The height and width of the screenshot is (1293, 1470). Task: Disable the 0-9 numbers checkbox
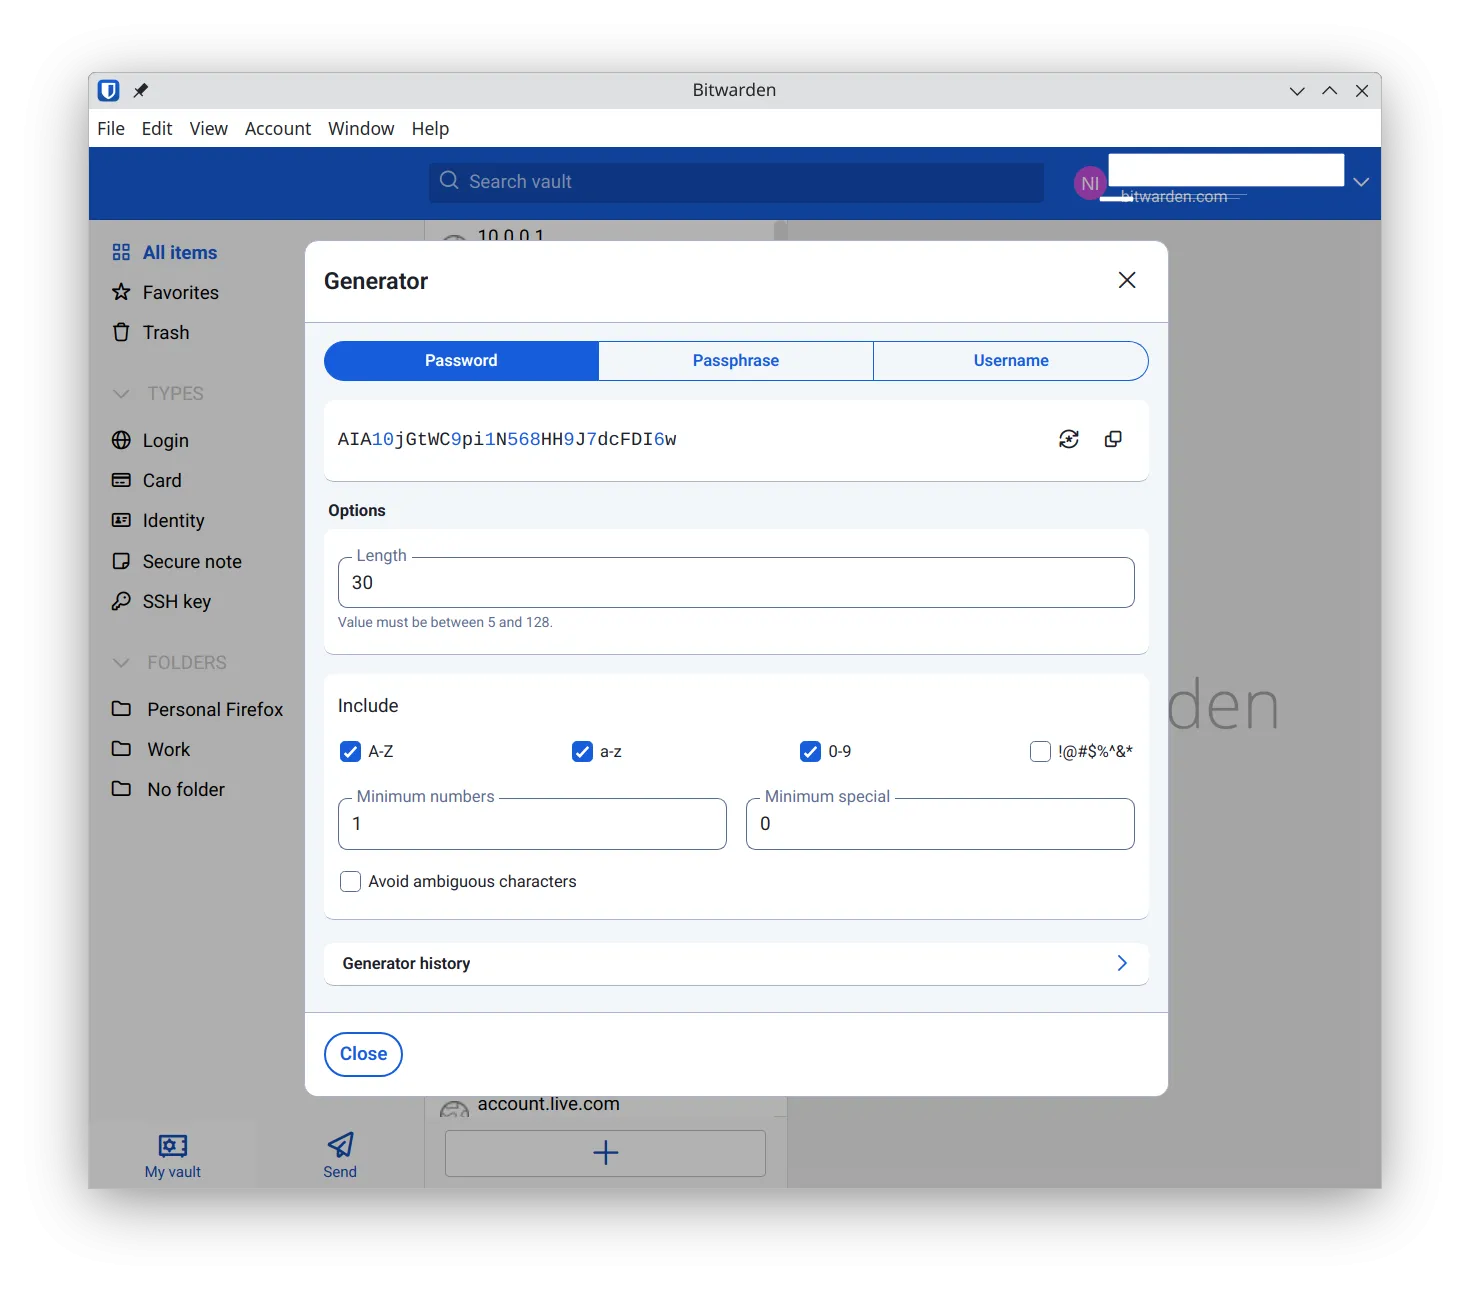click(x=810, y=752)
